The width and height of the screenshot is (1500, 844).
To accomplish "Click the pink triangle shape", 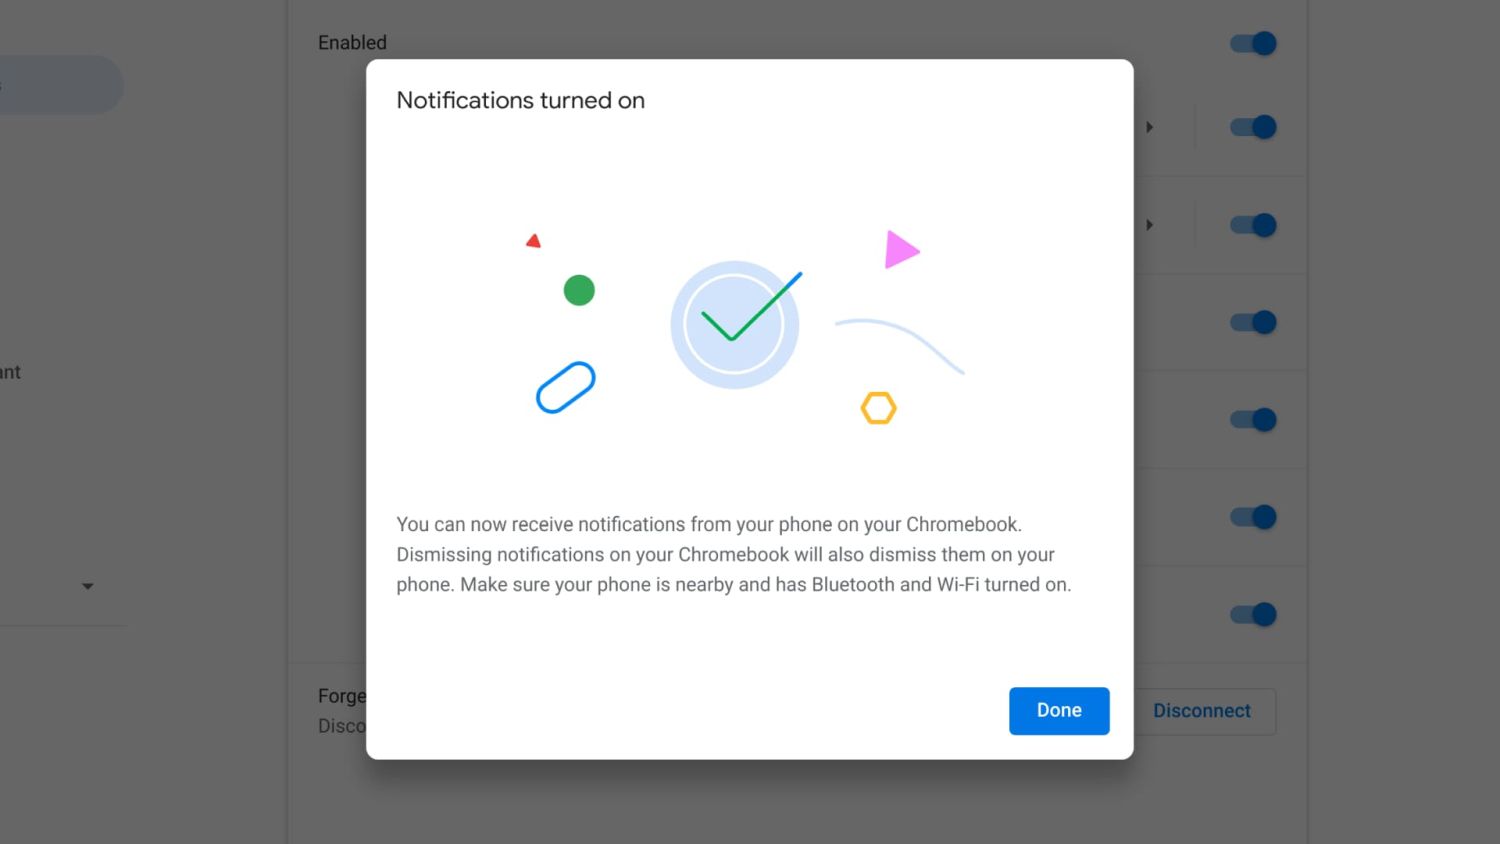I will coord(900,250).
